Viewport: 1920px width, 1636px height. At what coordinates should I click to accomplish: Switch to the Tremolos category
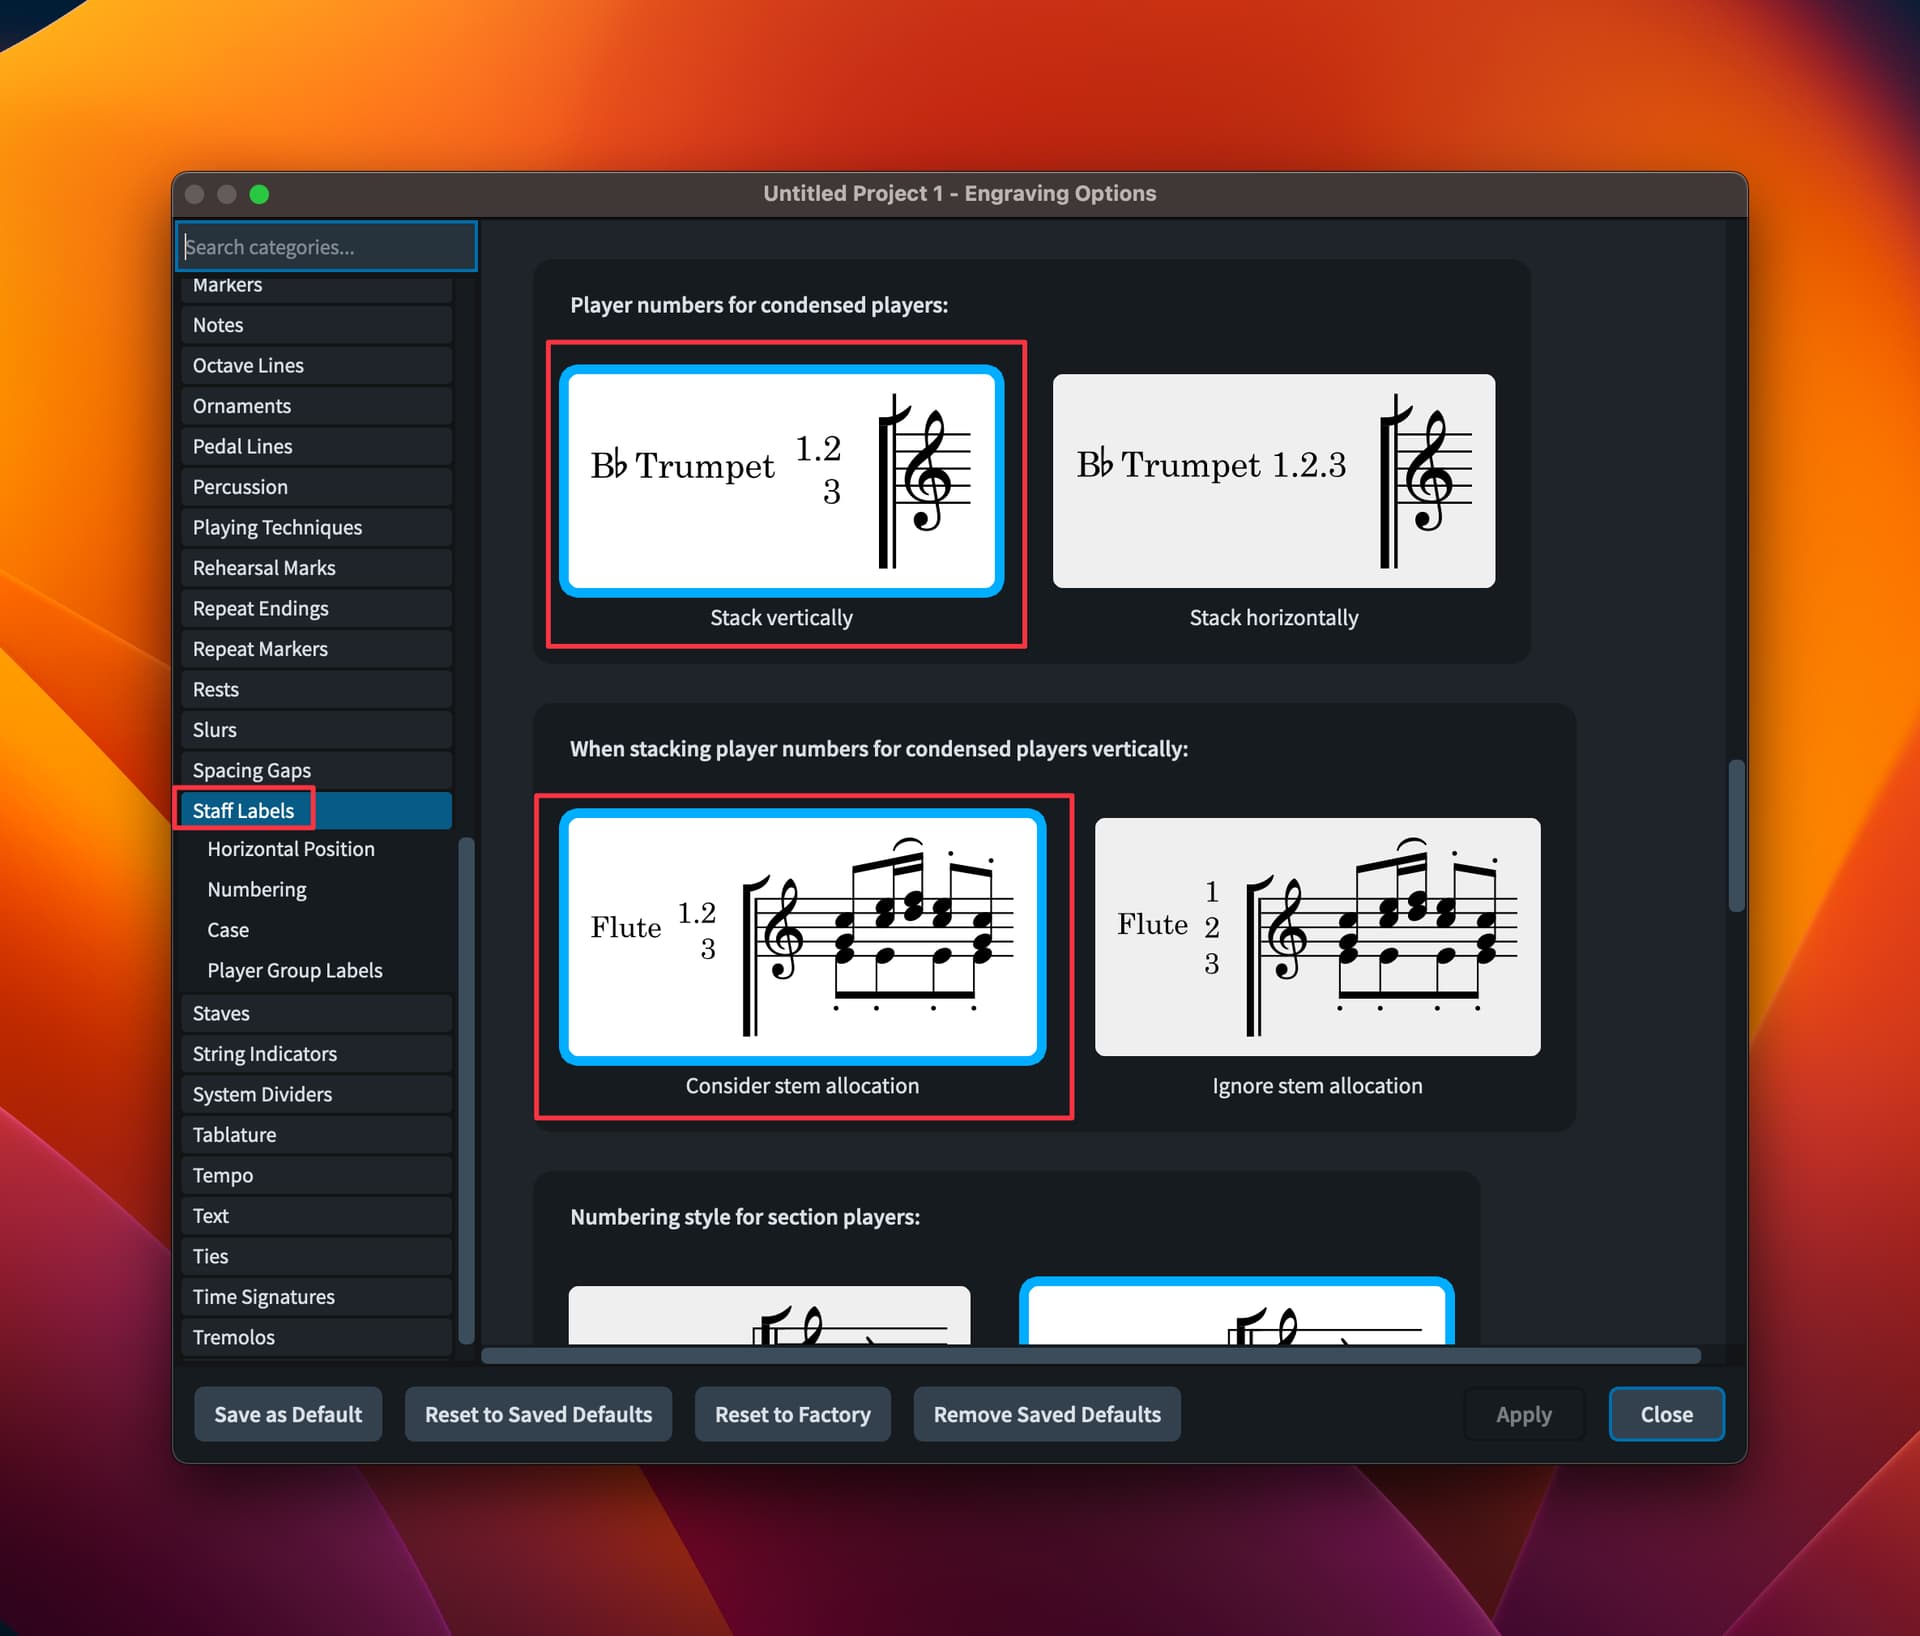(x=316, y=1338)
